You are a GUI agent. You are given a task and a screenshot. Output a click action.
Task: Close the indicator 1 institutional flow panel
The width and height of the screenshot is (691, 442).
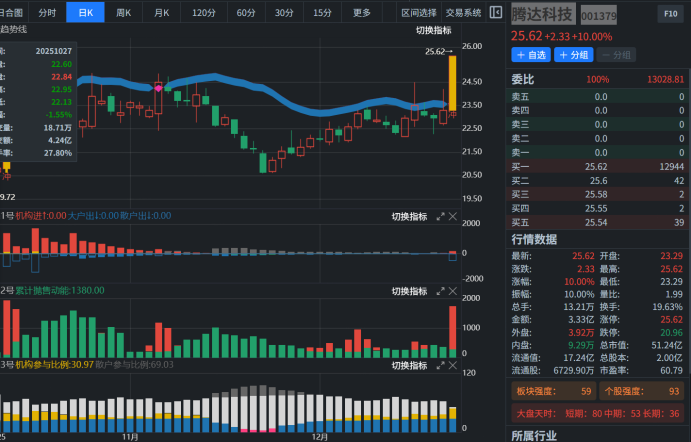(x=453, y=217)
